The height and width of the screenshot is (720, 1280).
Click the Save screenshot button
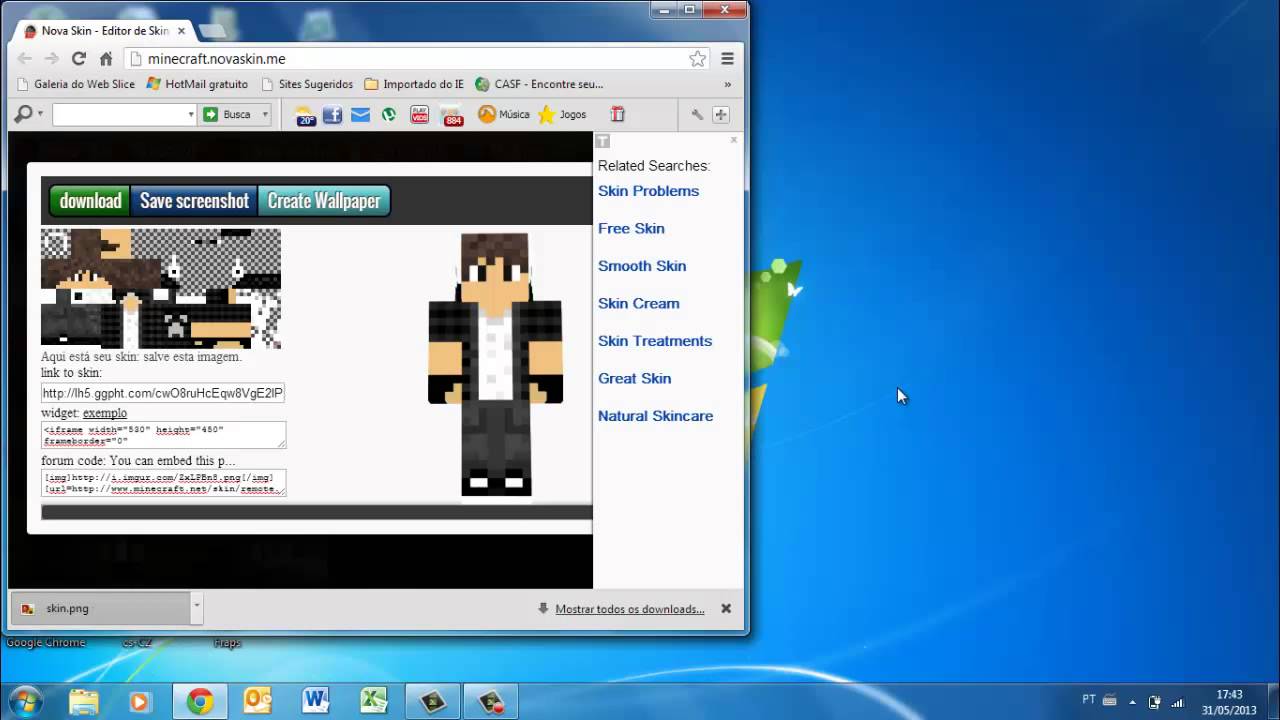[194, 201]
